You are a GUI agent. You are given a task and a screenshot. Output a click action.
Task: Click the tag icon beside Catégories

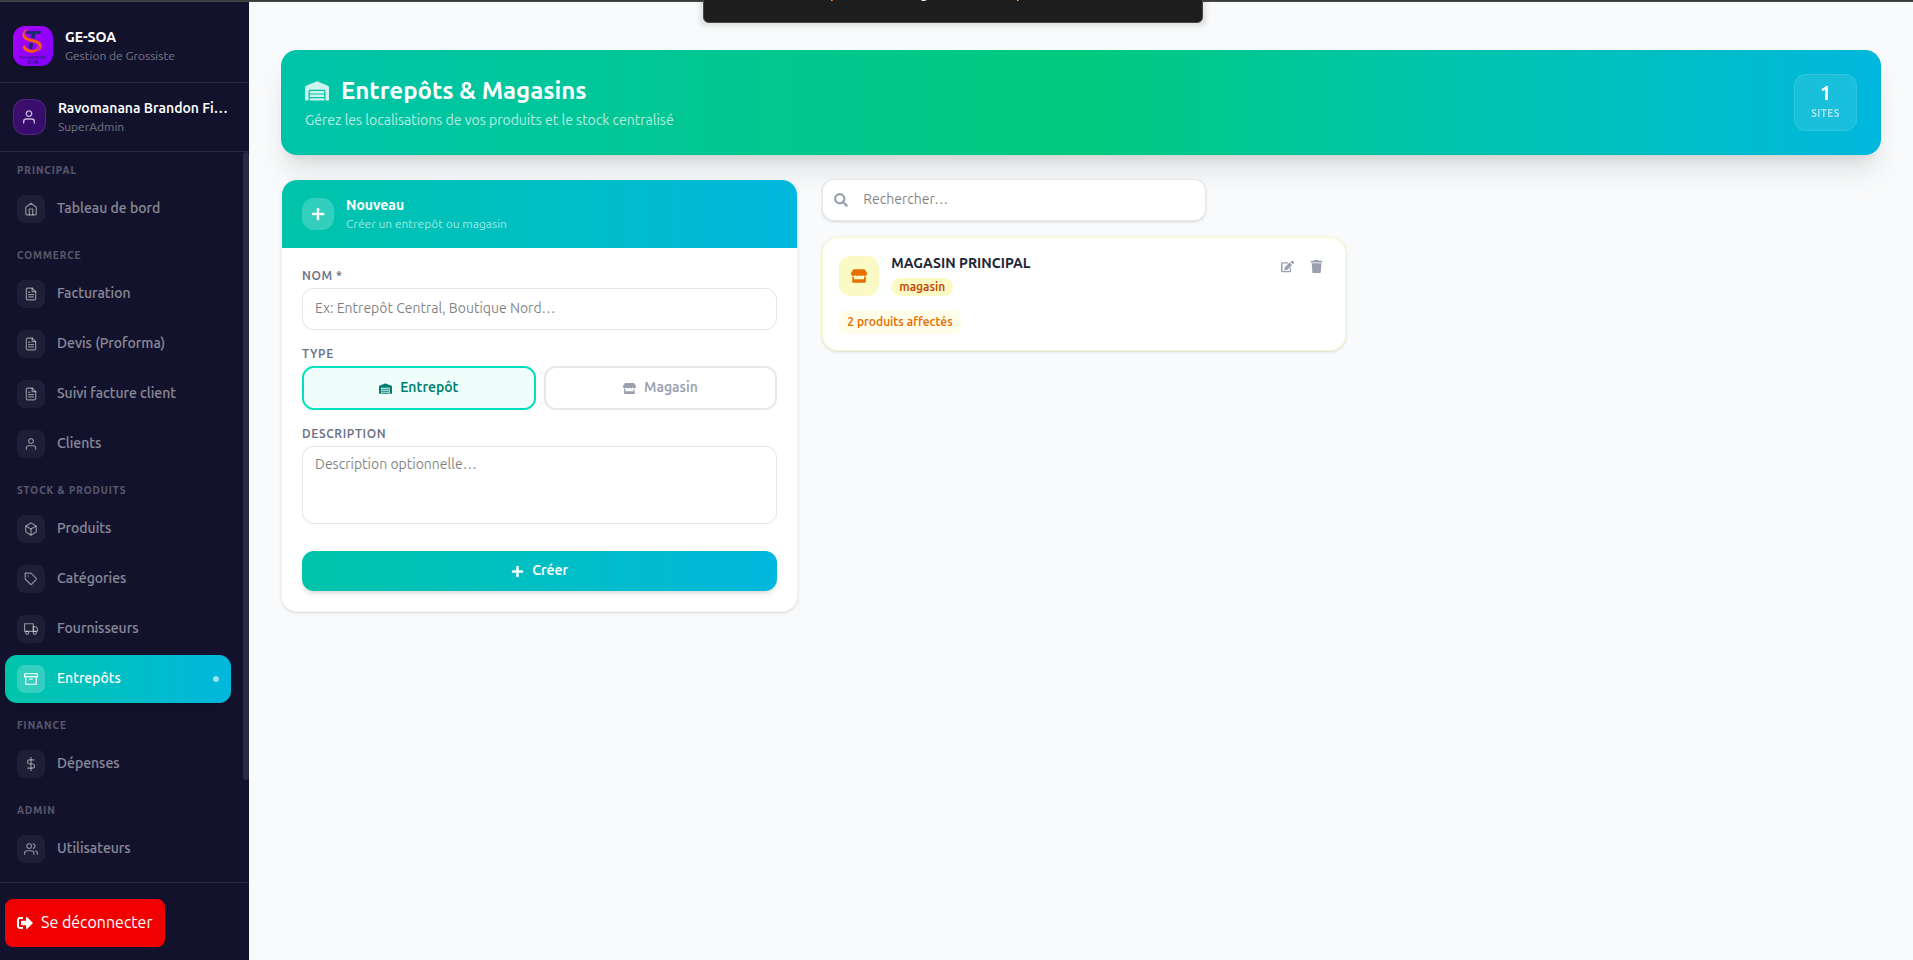[x=31, y=579]
